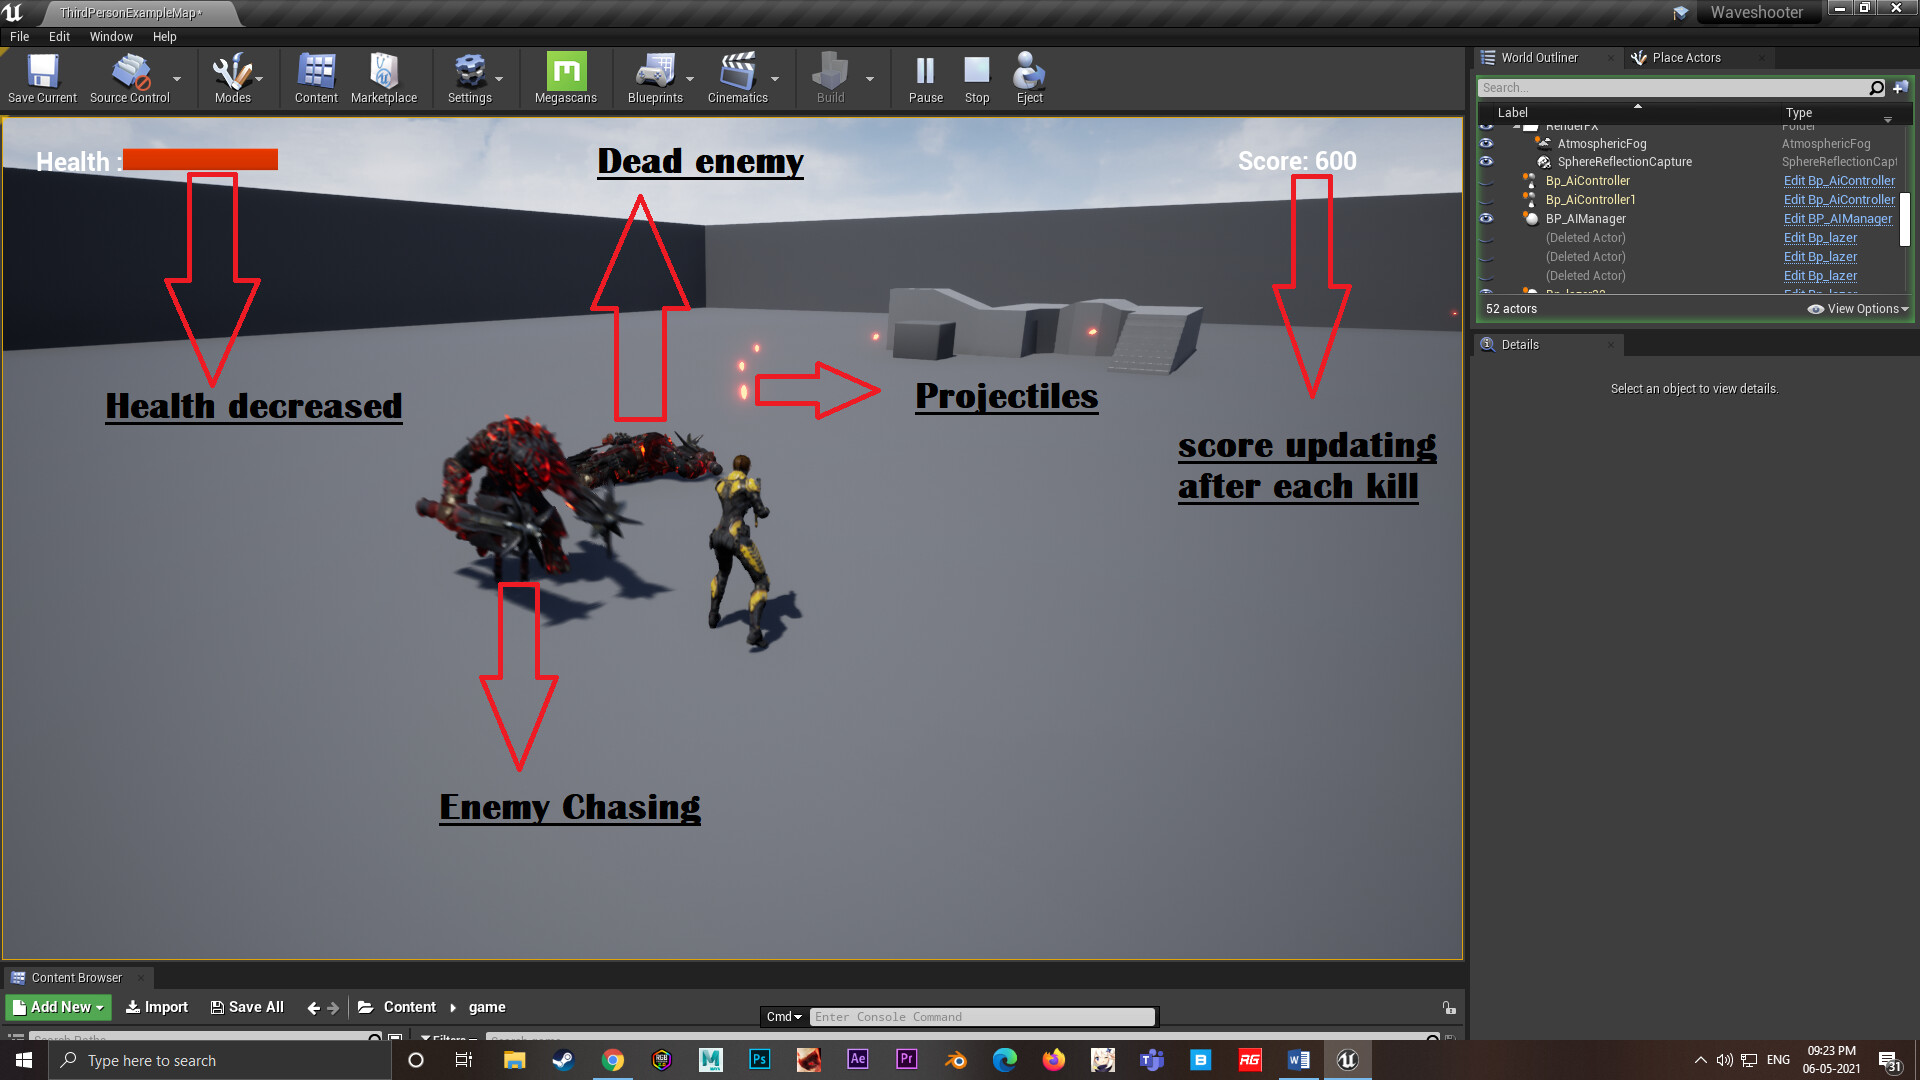
Task: Toggle visibility of SphereReflectionCapture actor
Action: pos(1487,162)
